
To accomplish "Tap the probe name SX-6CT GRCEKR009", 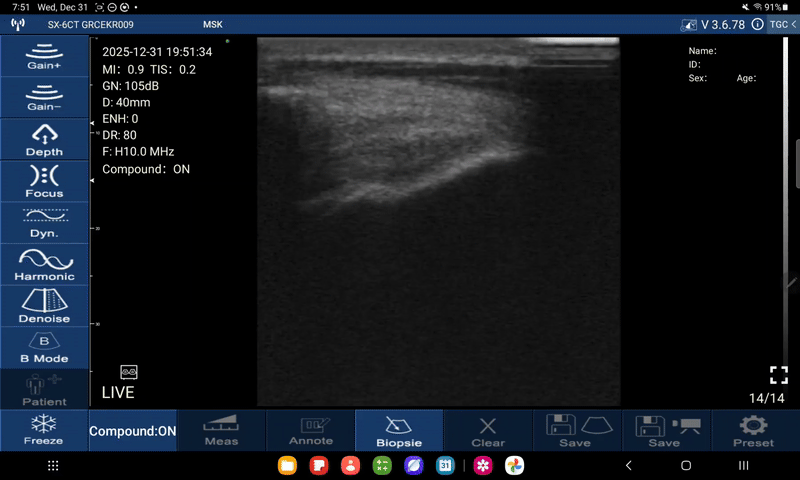I will pos(91,24).
